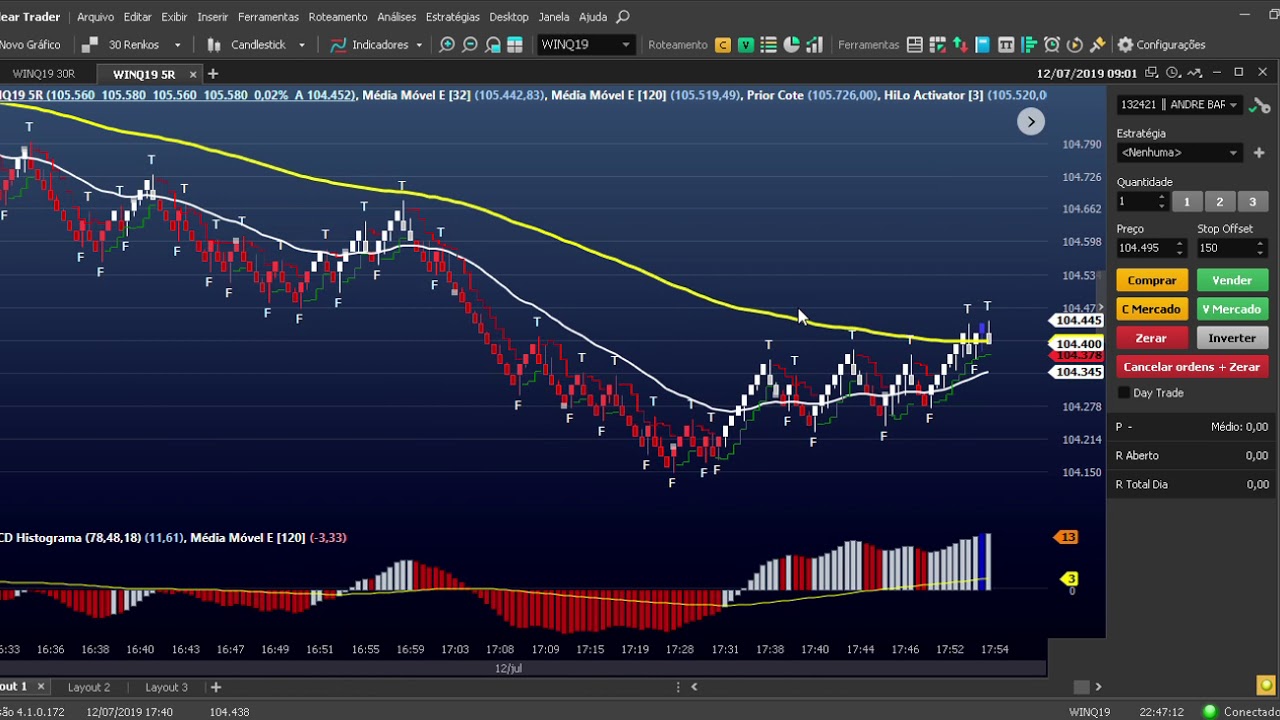Click the zoom out magnifier icon
Image resolution: width=1280 pixels, height=720 pixels.
tap(470, 45)
